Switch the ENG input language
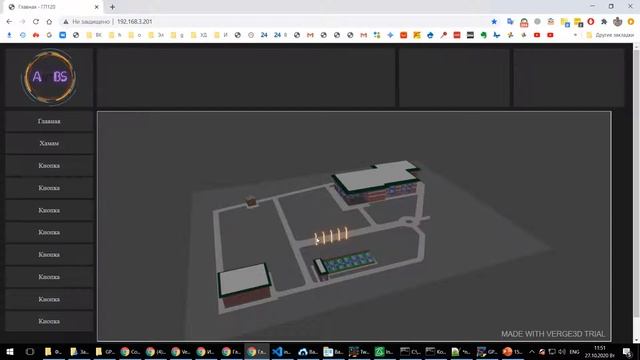Image resolution: width=640 pixels, height=360 pixels. [x=575, y=351]
